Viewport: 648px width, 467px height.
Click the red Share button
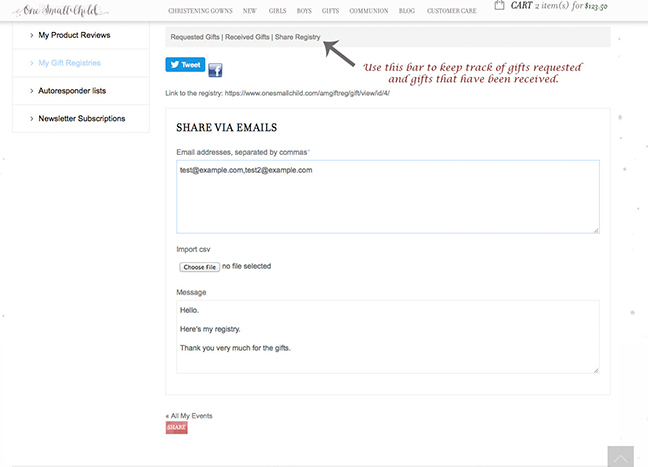[x=176, y=428]
